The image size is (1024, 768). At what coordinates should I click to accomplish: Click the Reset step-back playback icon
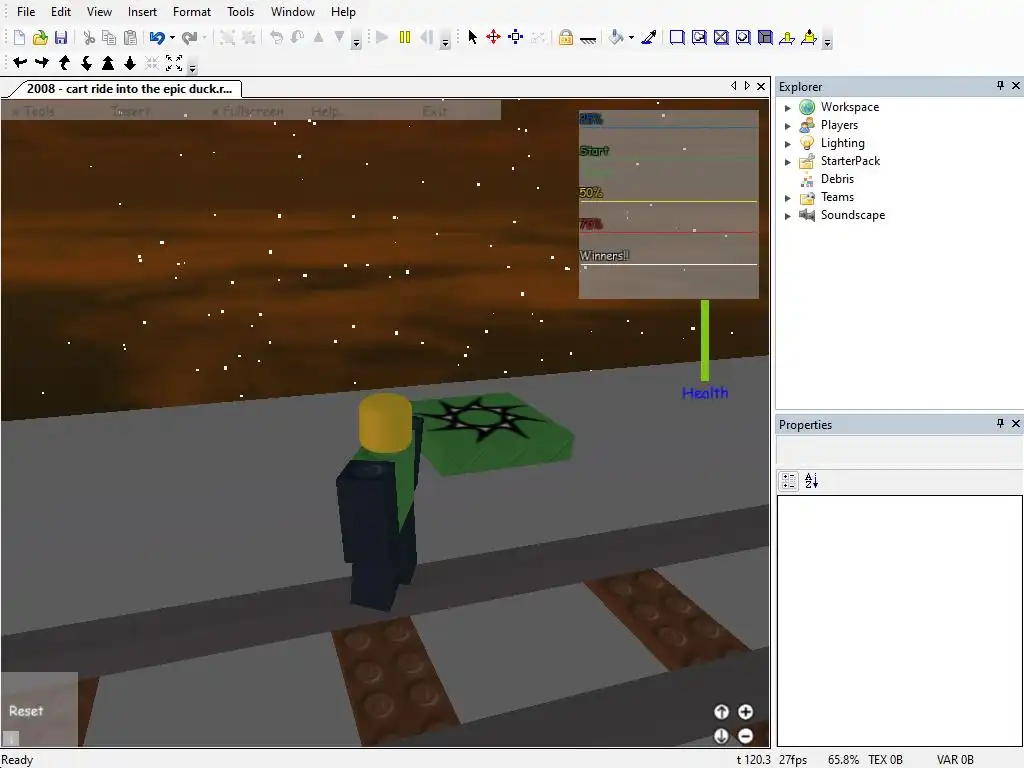(x=426, y=37)
